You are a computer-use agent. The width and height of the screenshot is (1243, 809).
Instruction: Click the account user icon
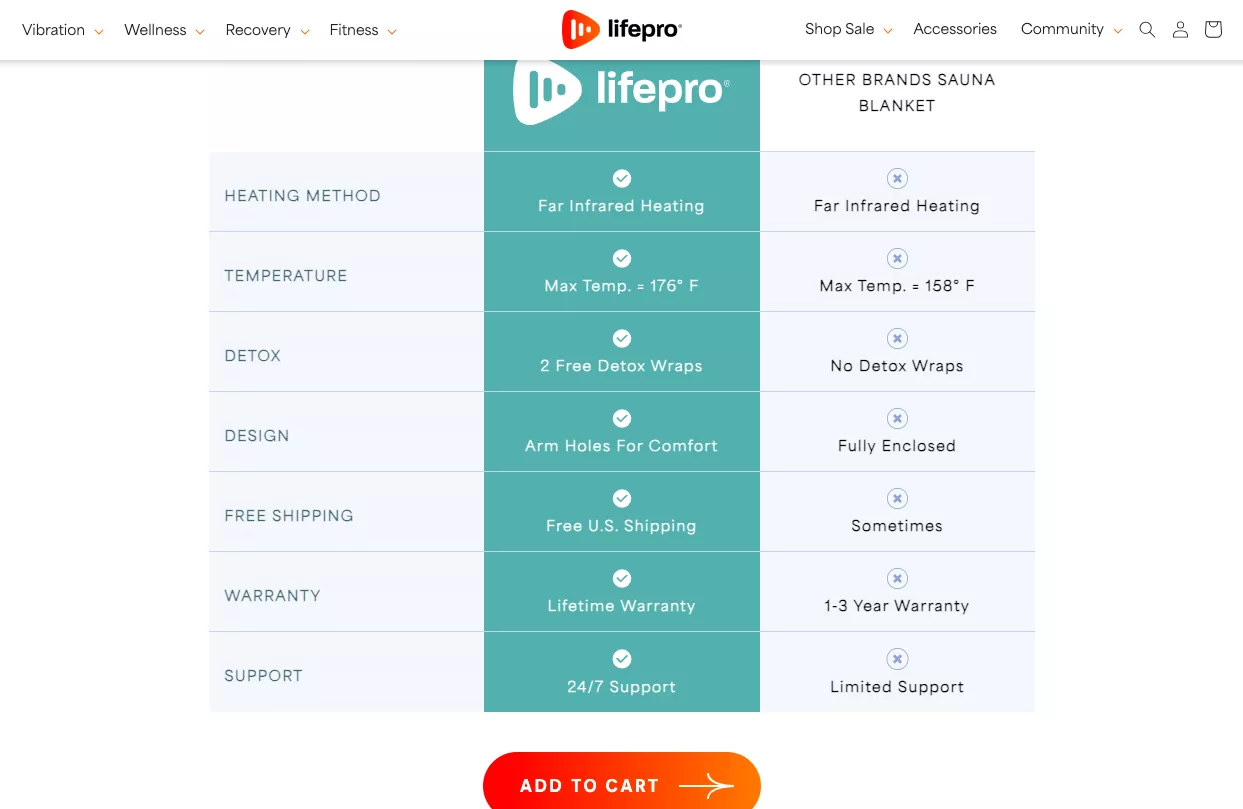click(1180, 30)
